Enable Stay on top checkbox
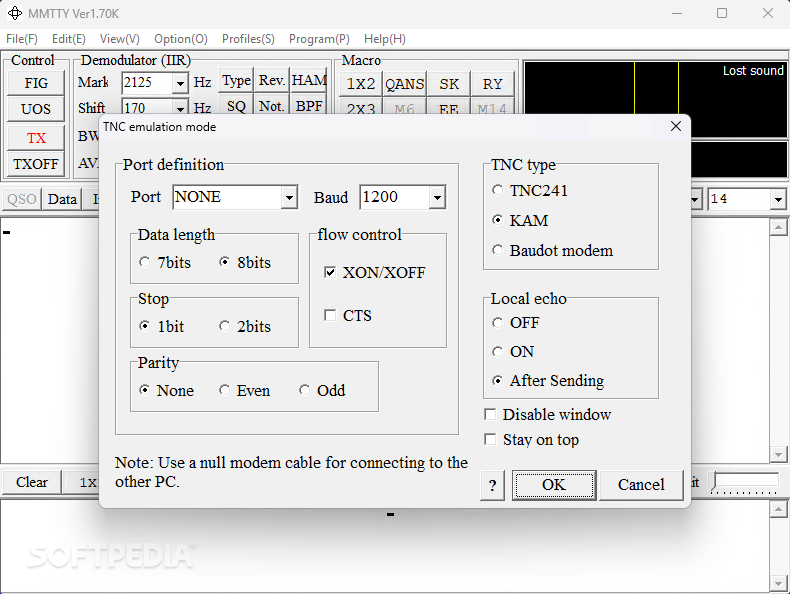Viewport: 790px width, 594px height. click(x=532, y=439)
